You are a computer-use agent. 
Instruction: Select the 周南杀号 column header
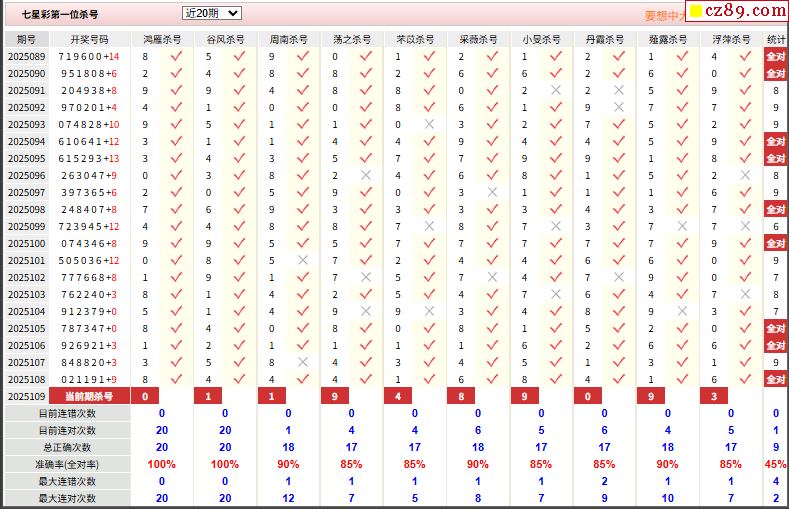(288, 39)
